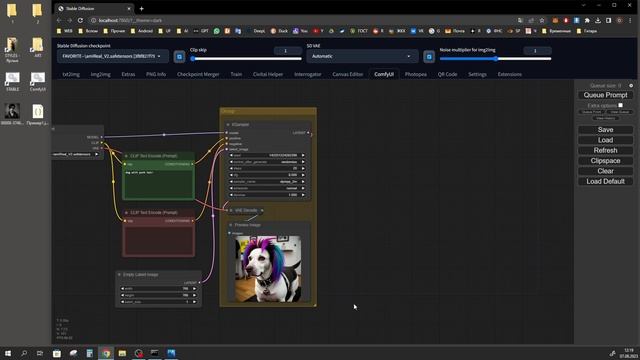Open the SD VAE Automatic dropdown
The height and width of the screenshot is (360, 640).
[x=362, y=56]
